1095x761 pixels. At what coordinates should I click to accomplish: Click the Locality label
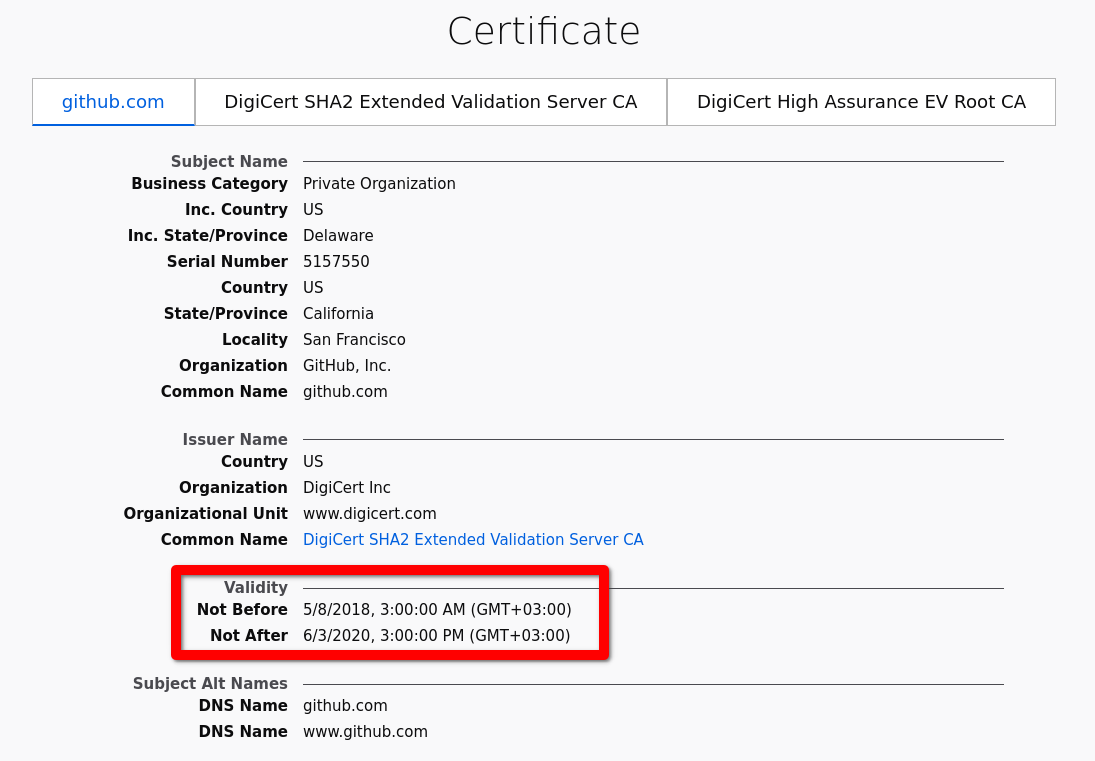(255, 340)
